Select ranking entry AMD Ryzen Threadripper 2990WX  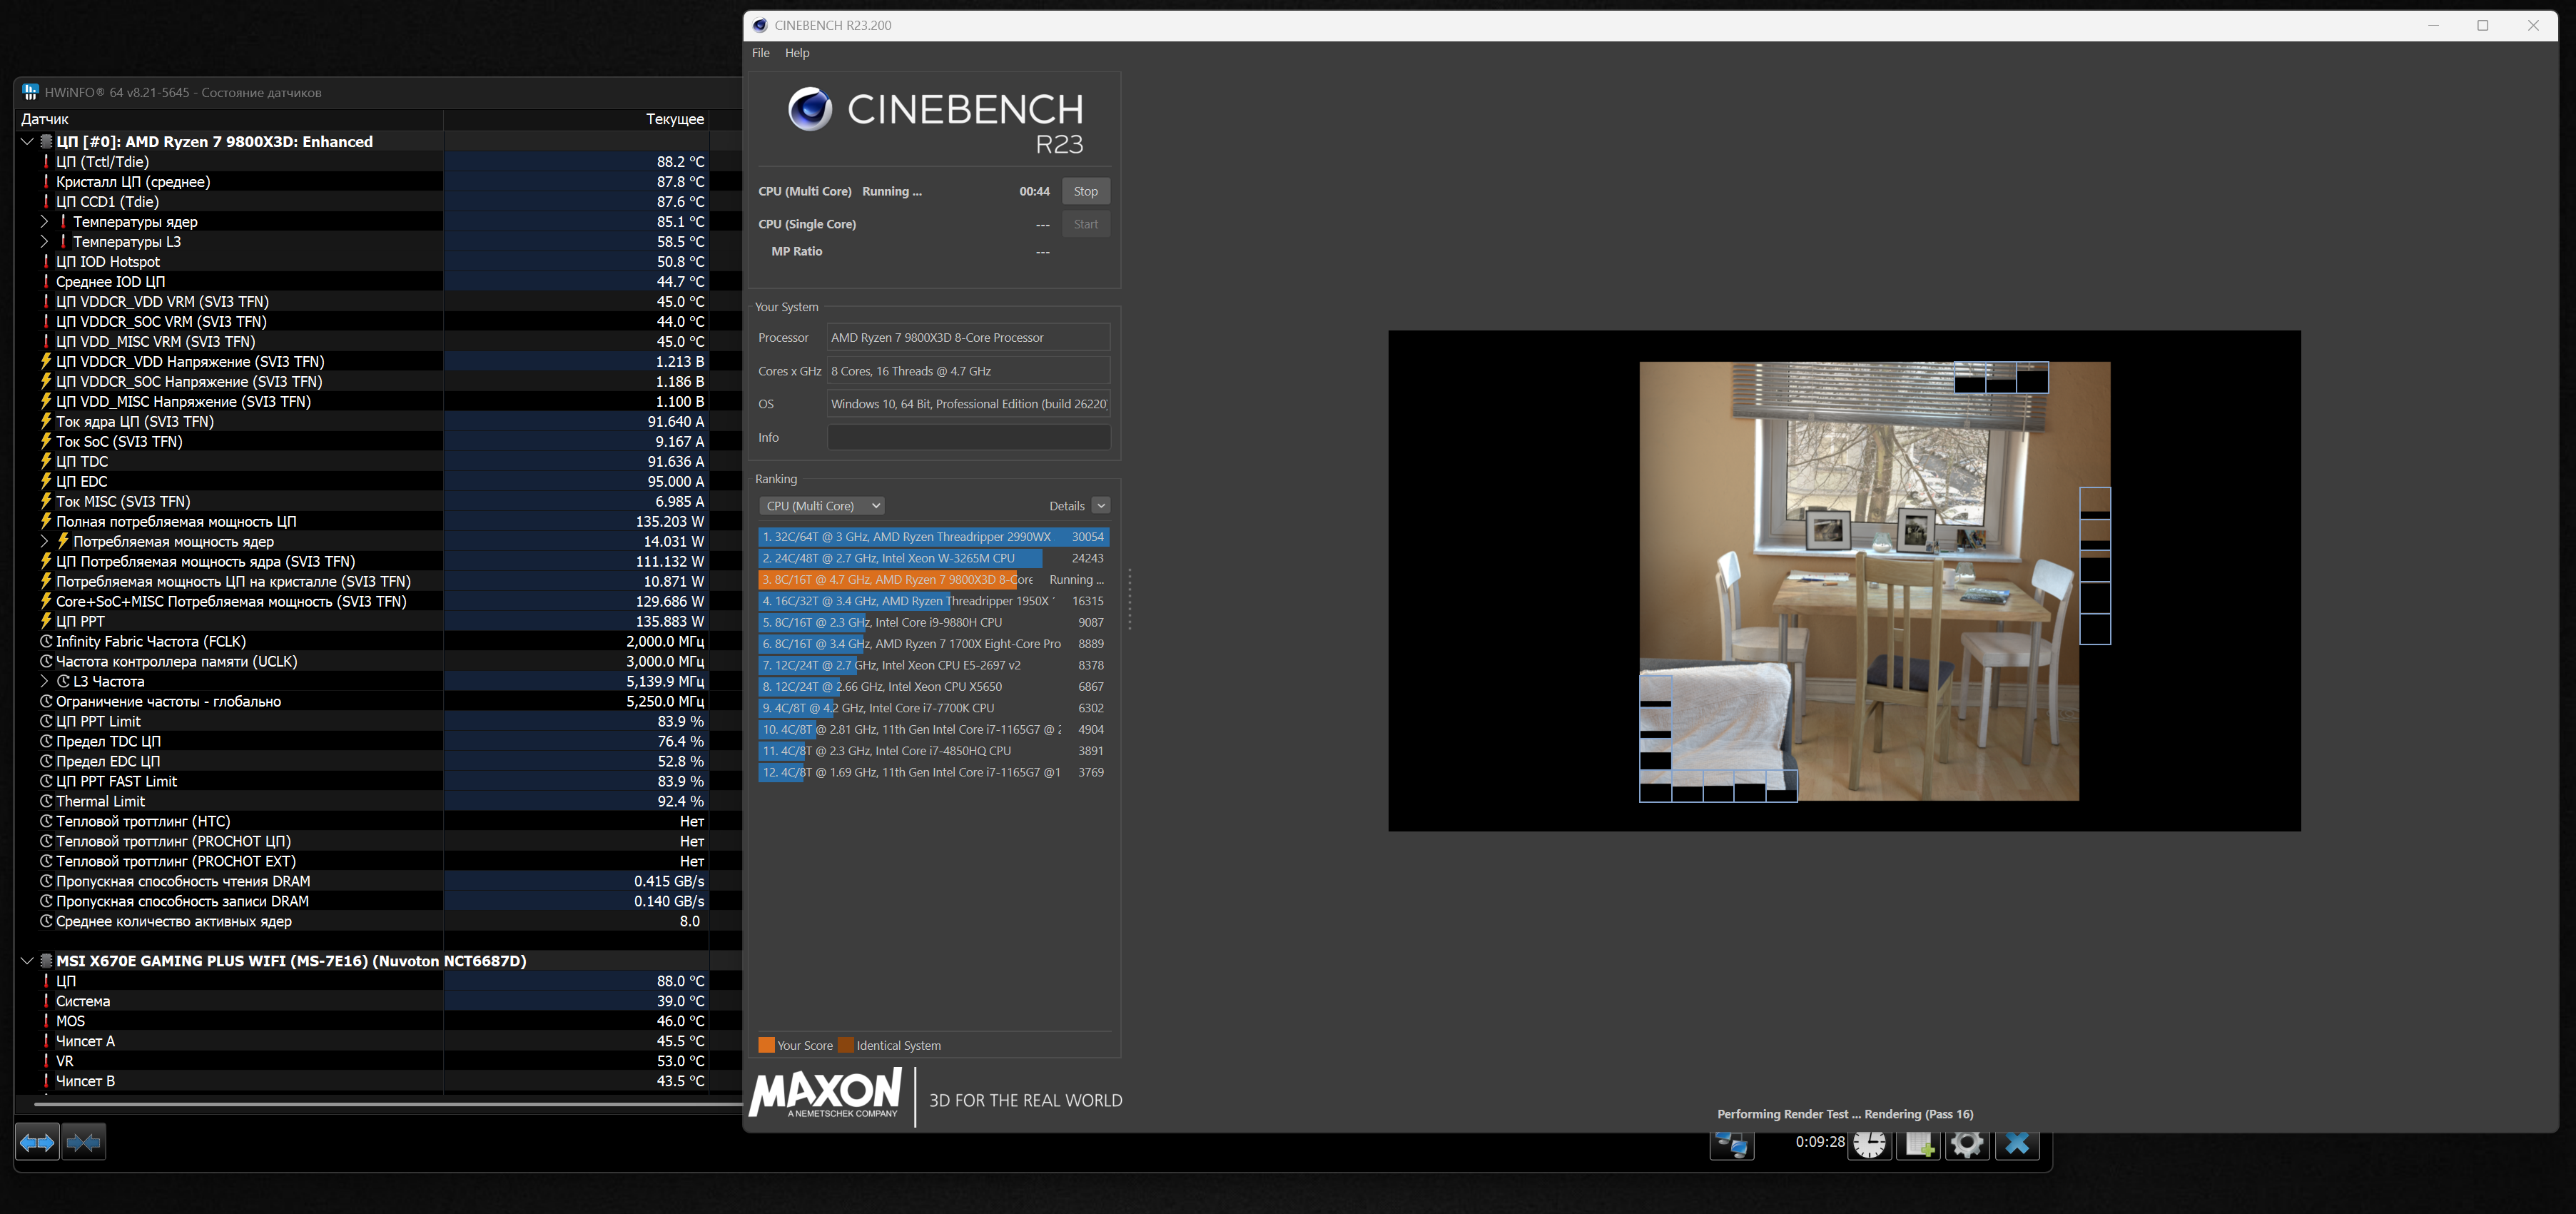click(x=933, y=537)
